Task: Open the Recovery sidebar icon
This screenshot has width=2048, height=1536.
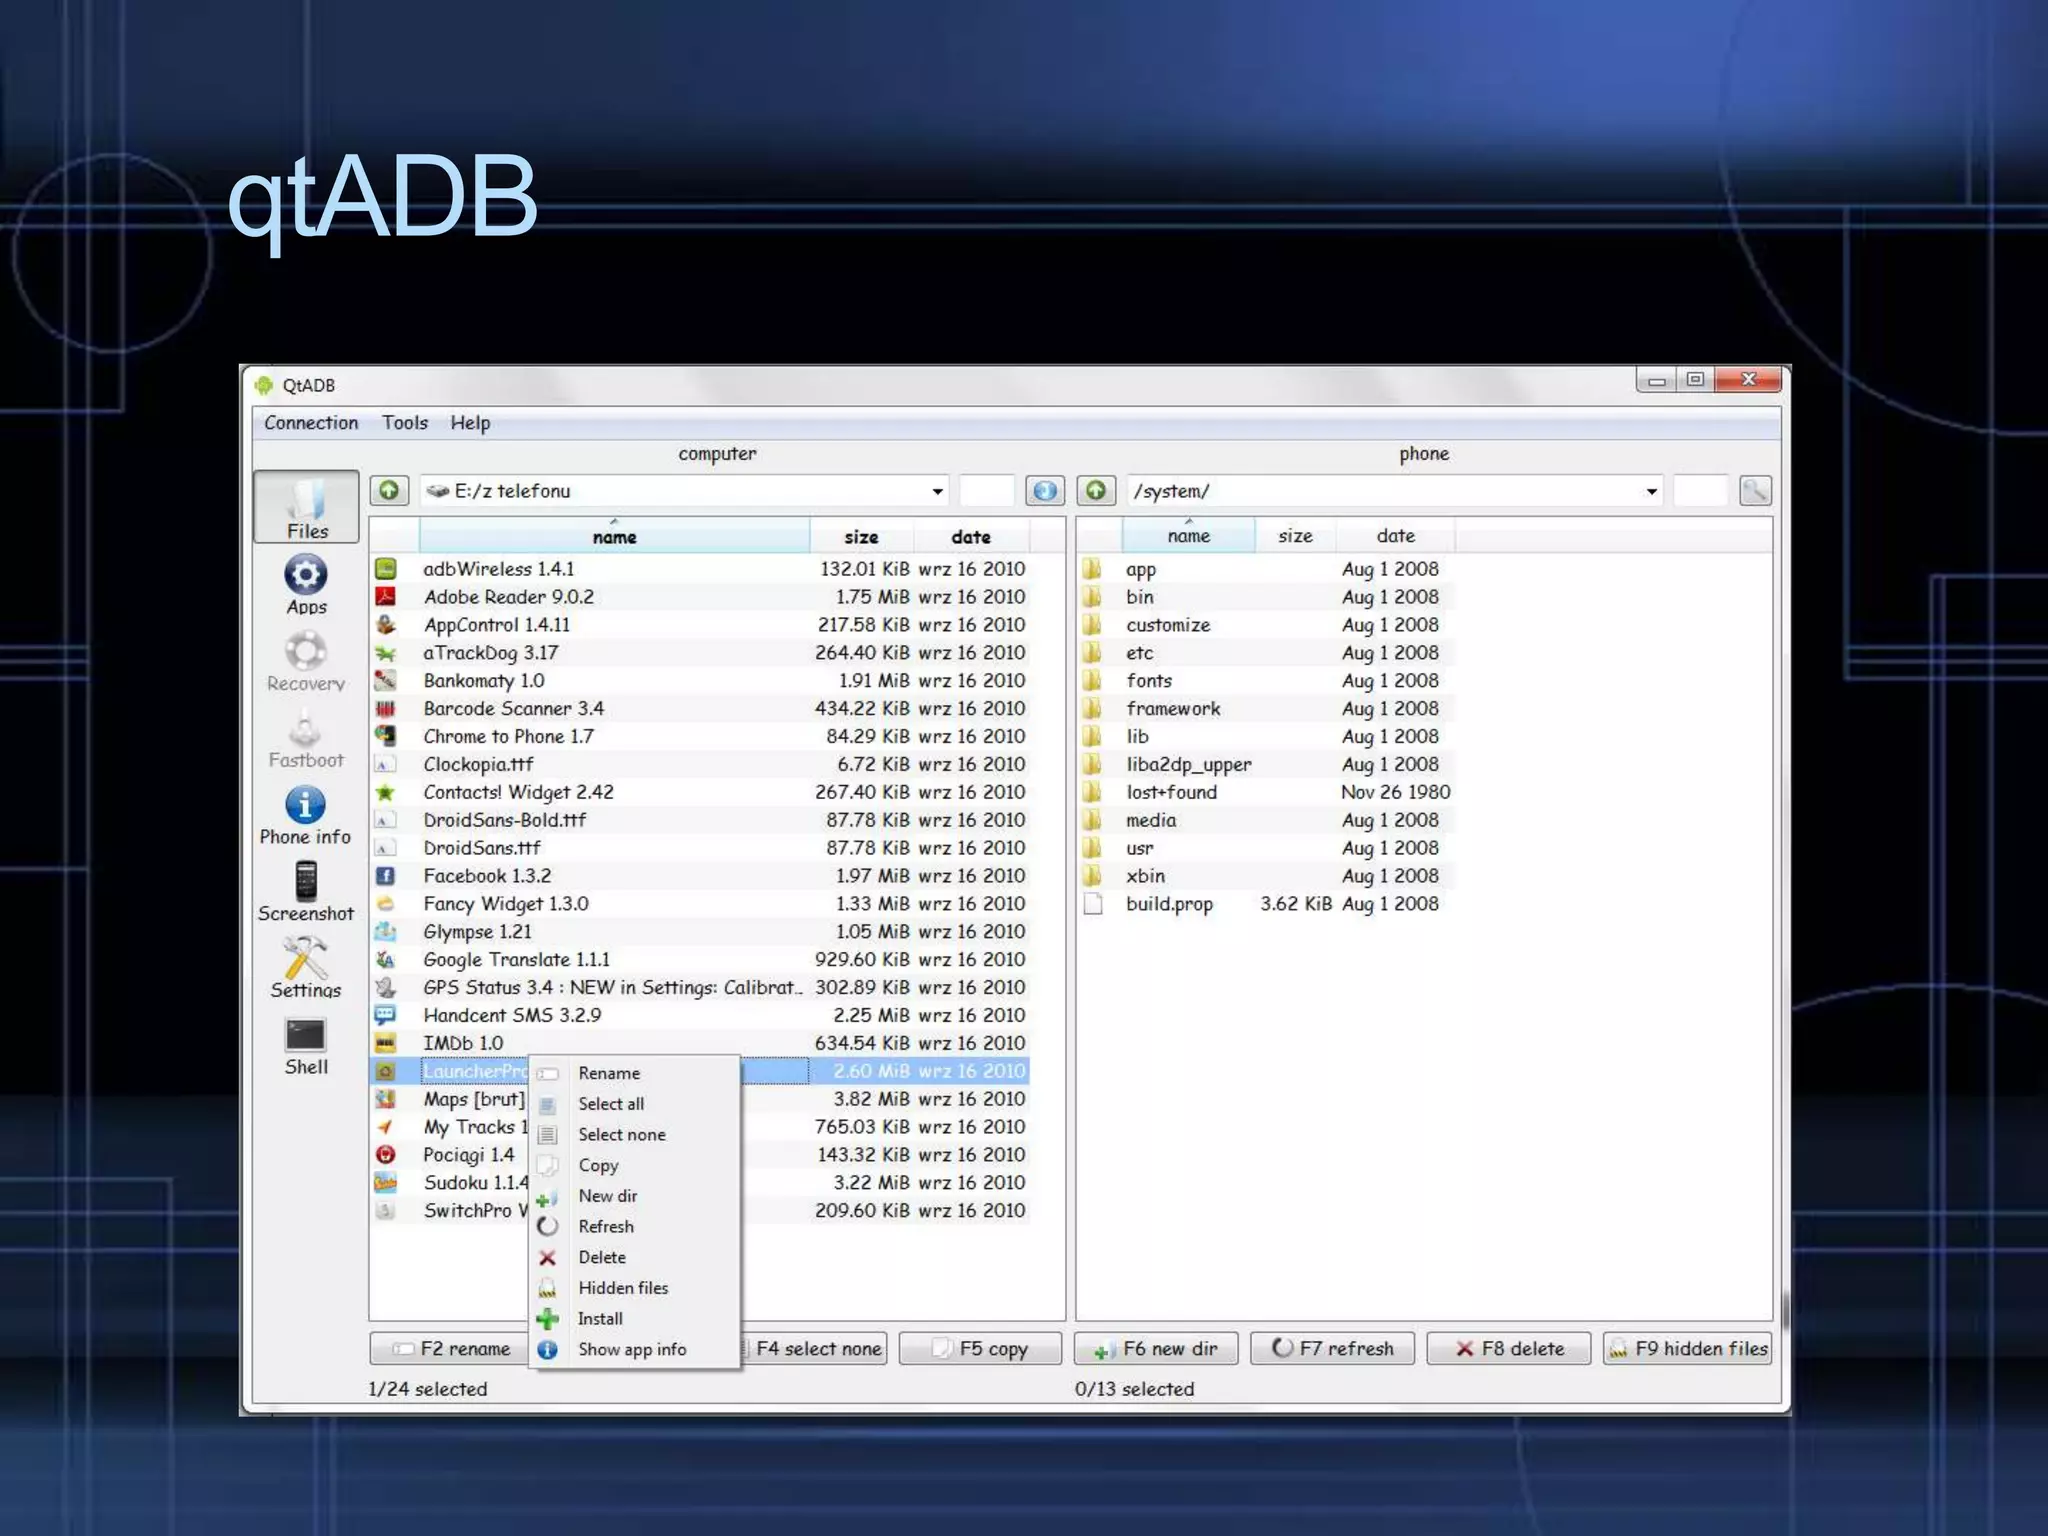Action: tap(305, 661)
